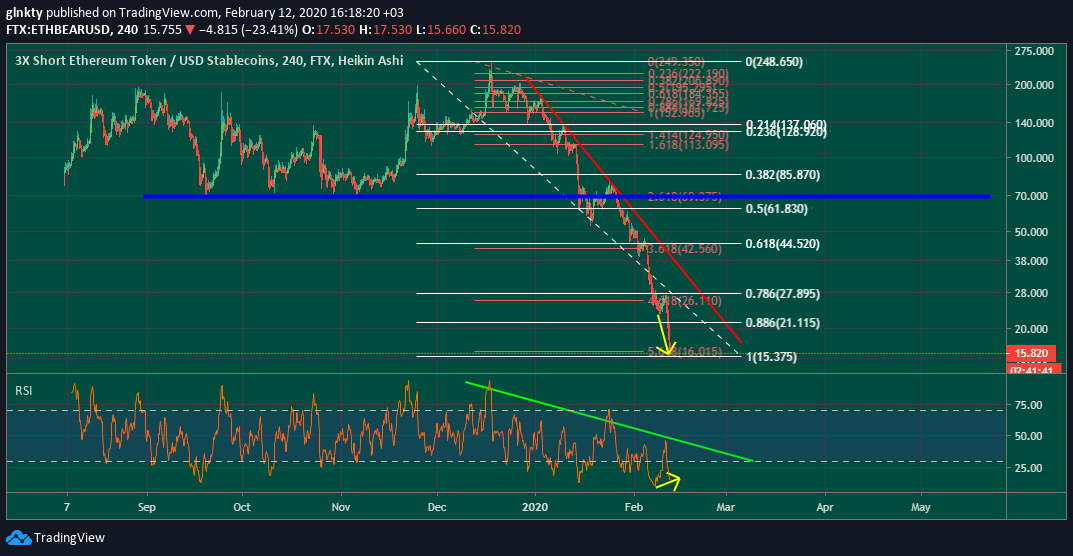1073x556 pixels.
Task: Select the Fibonacci label 0(248.650)
Action: click(x=775, y=62)
